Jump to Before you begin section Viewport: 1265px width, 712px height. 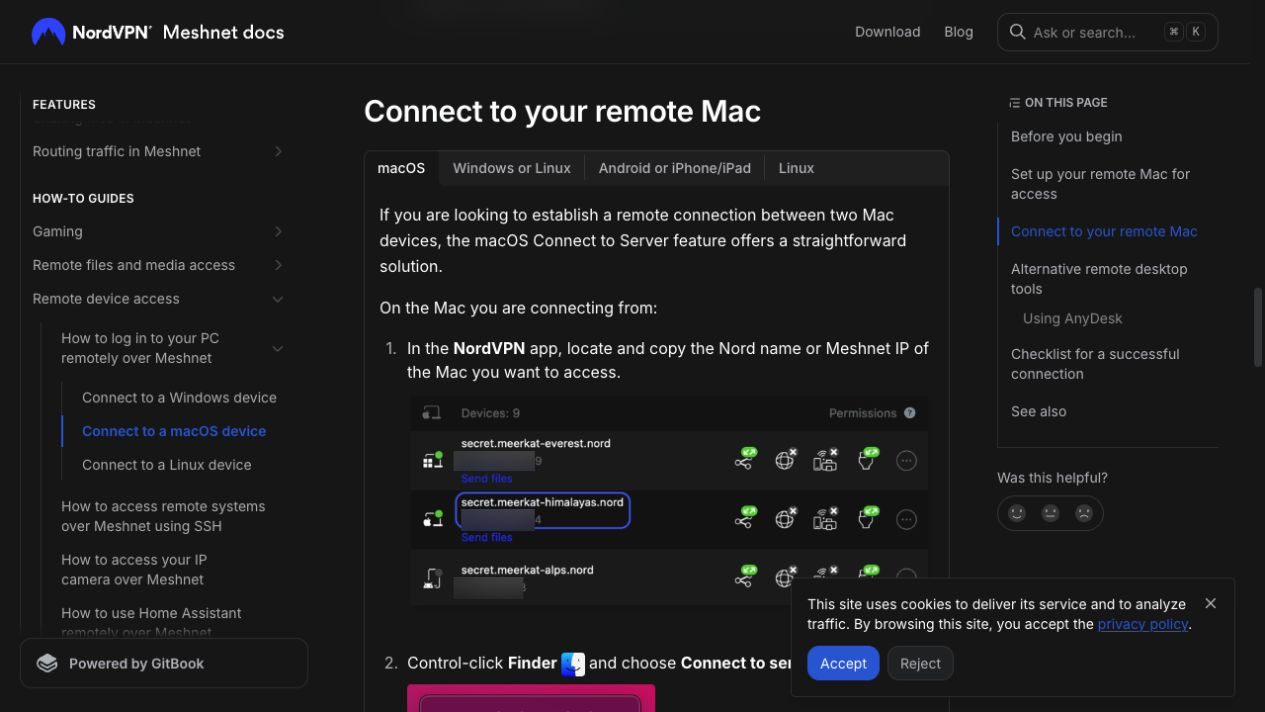click(1066, 136)
